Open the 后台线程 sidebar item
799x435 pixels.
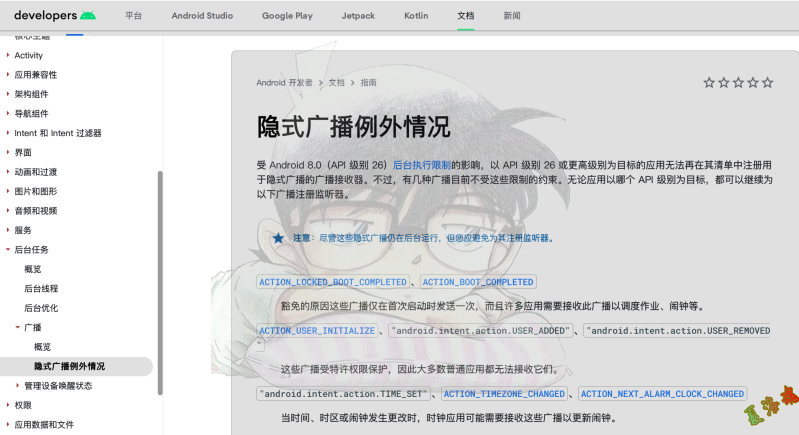41,288
